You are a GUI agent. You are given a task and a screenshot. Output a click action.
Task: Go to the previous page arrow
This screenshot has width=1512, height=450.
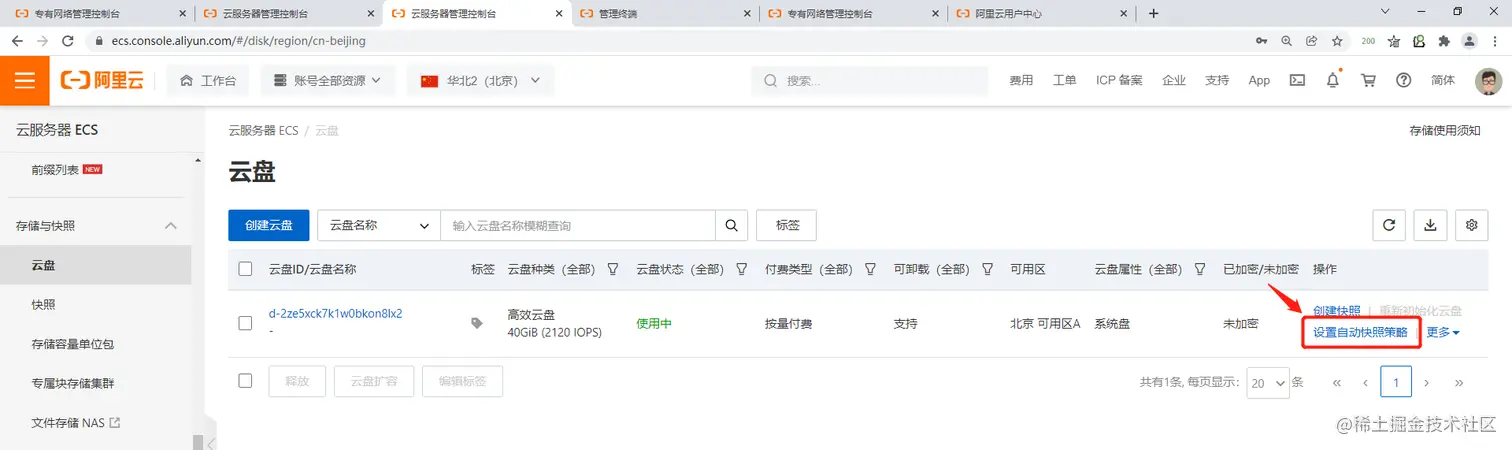click(1365, 382)
